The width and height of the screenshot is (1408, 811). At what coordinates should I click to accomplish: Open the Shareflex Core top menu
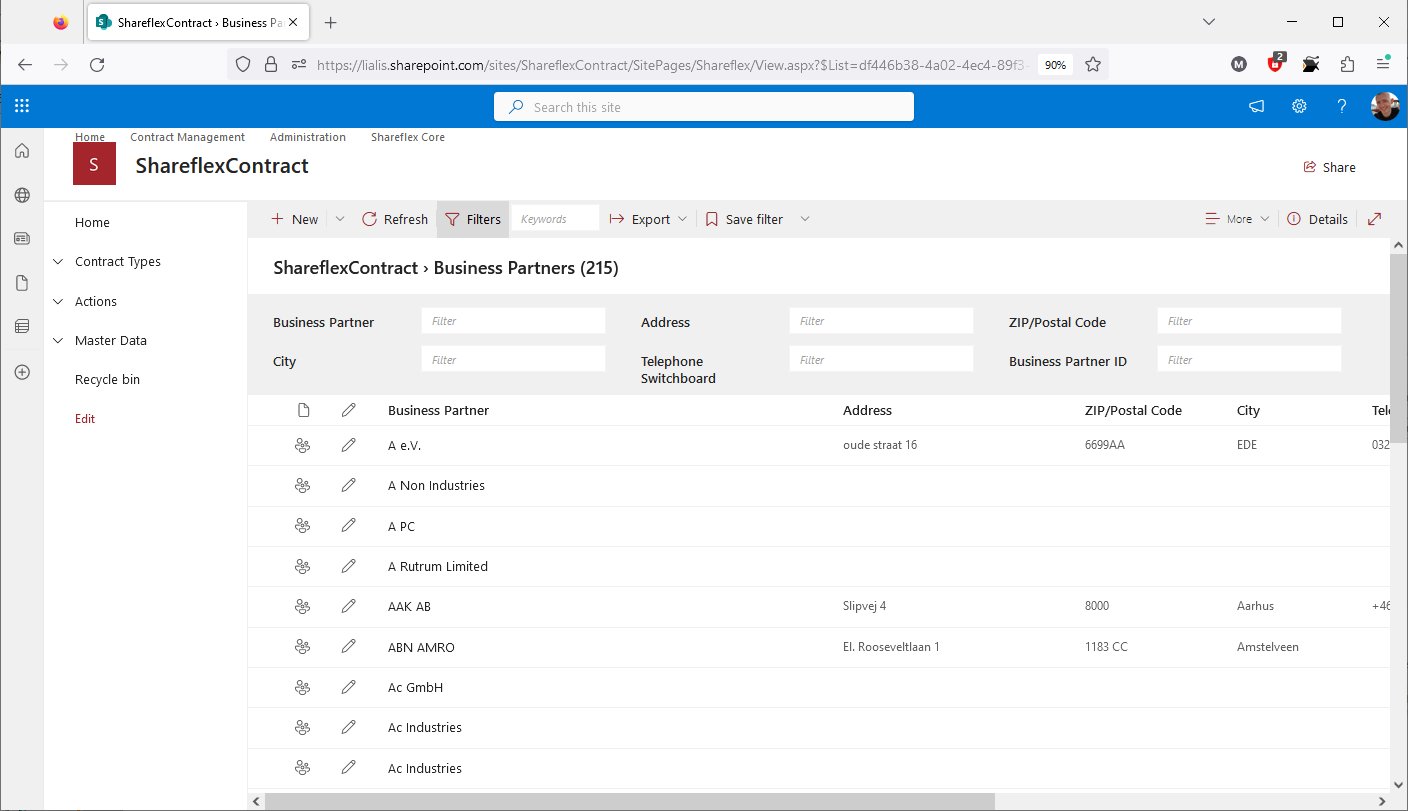point(408,137)
